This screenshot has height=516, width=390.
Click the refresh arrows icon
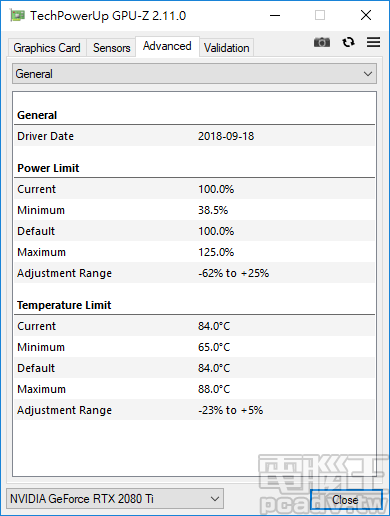click(348, 42)
